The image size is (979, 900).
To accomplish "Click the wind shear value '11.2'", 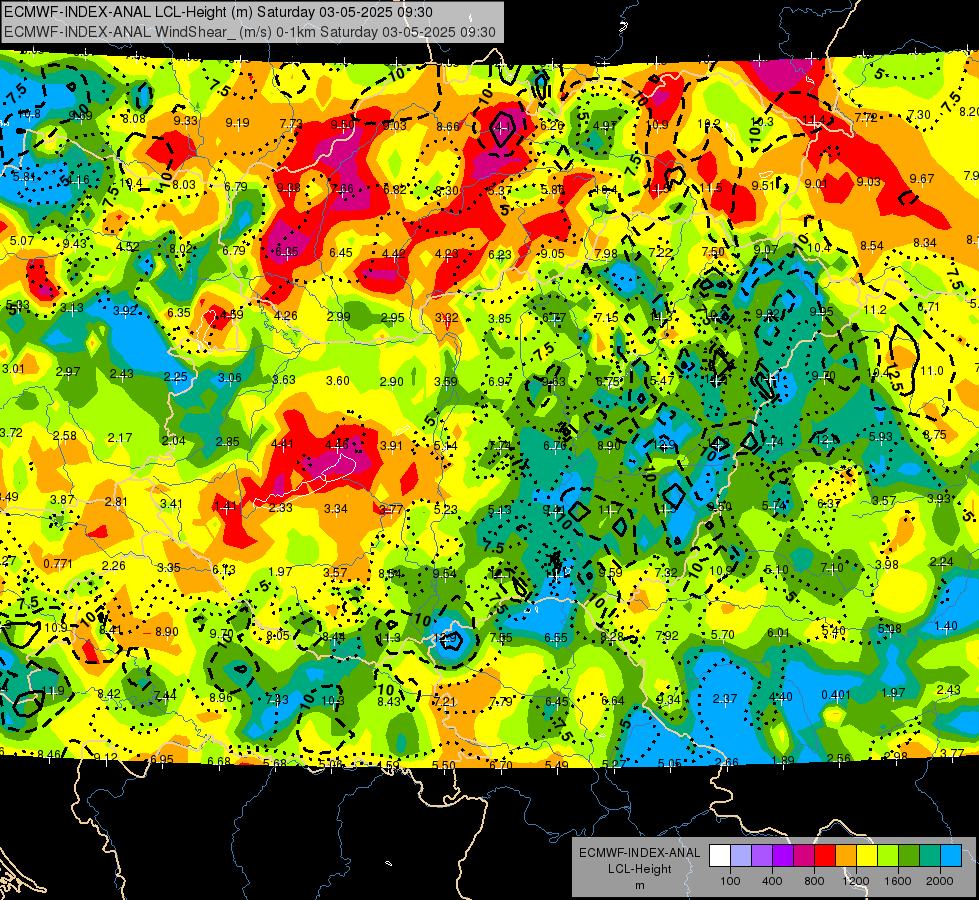I will (x=875, y=310).
